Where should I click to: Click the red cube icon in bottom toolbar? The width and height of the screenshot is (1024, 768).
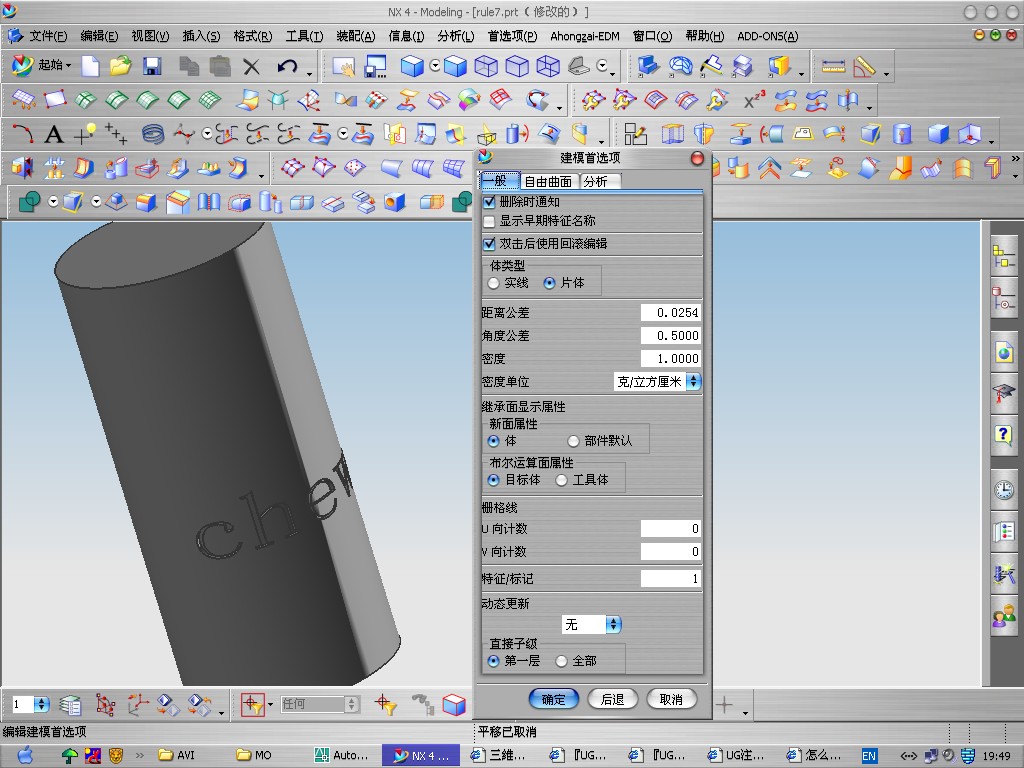454,705
